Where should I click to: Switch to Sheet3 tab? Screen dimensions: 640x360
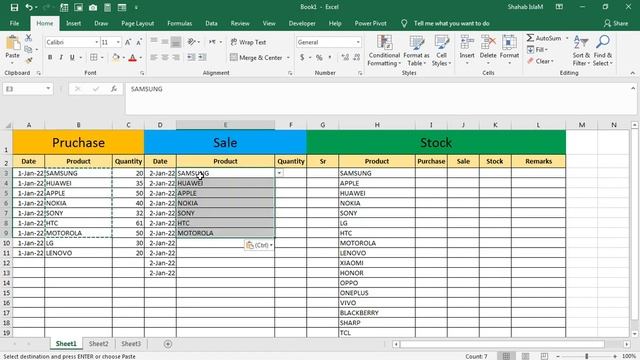(x=131, y=344)
